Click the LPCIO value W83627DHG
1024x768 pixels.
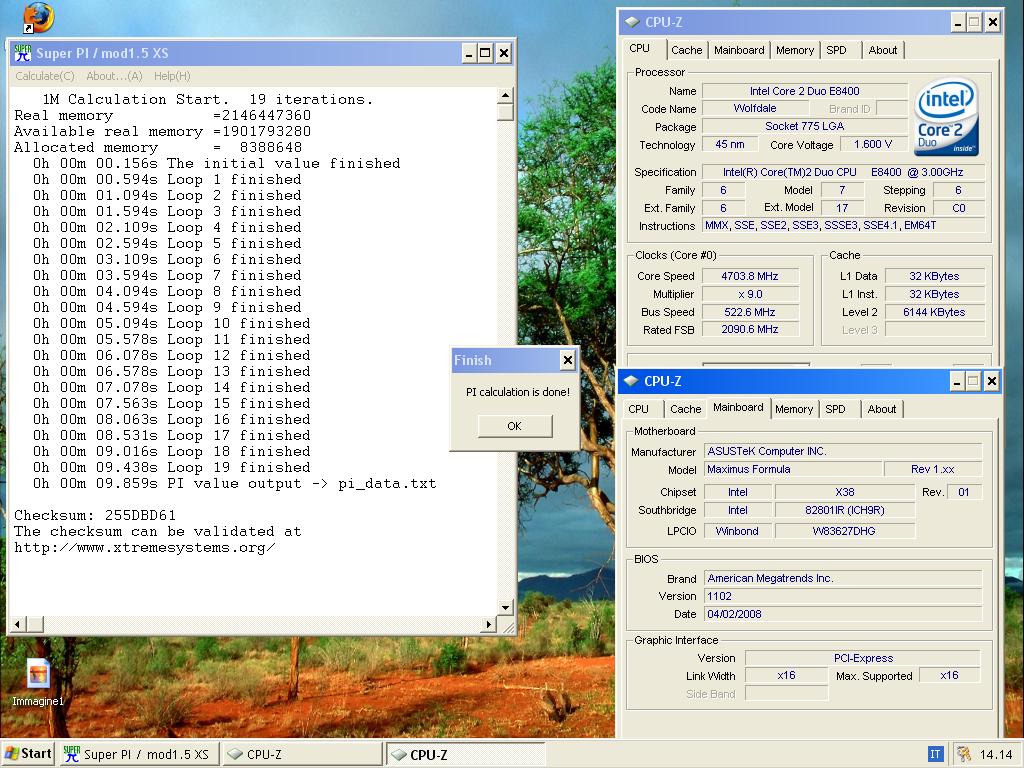pyautogui.click(x=844, y=532)
